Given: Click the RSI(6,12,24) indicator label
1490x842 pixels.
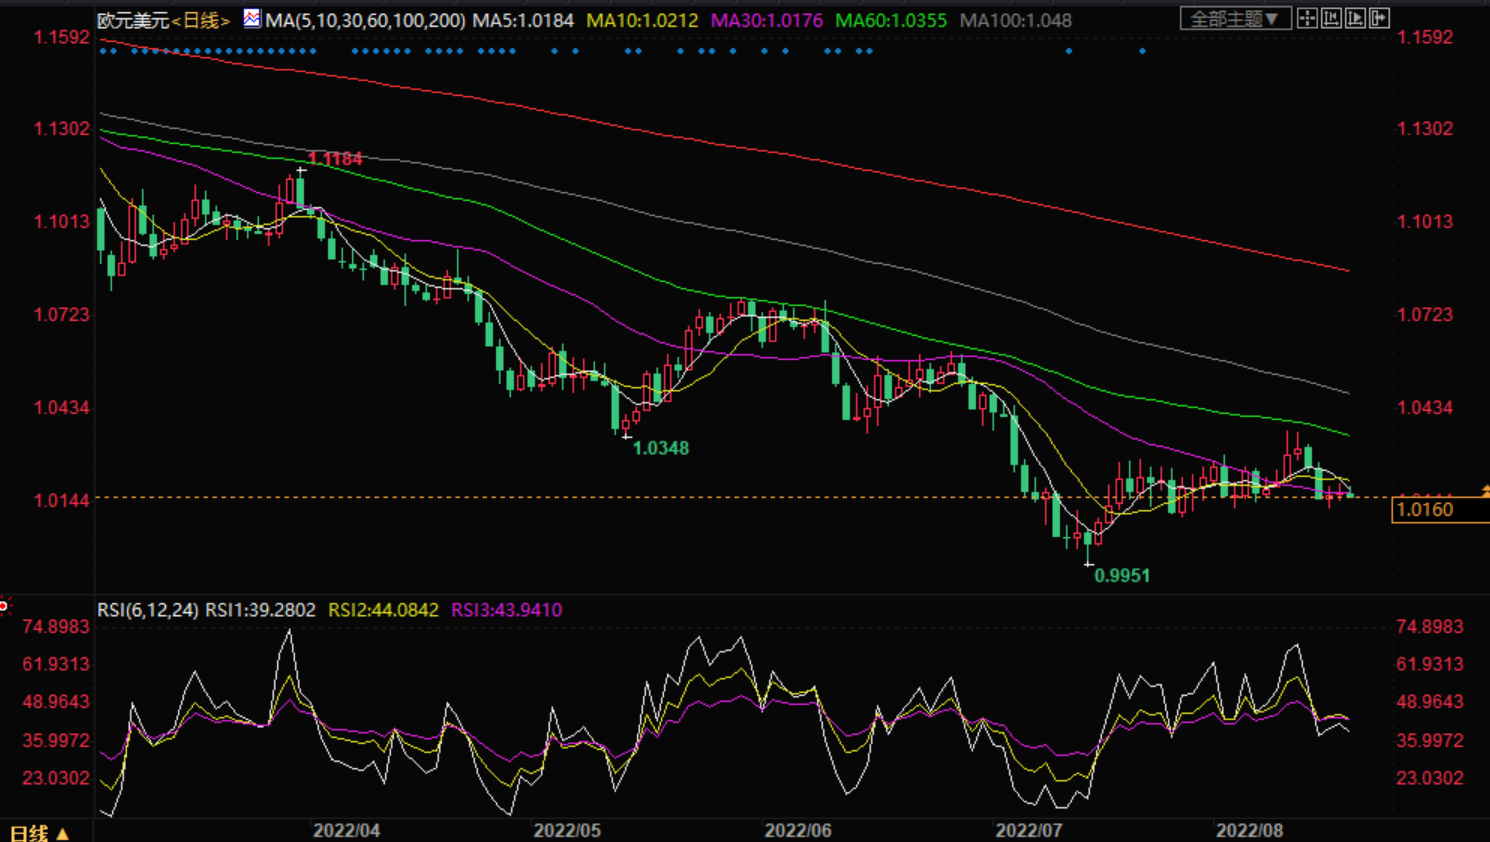Looking at the screenshot, I should click(147, 610).
